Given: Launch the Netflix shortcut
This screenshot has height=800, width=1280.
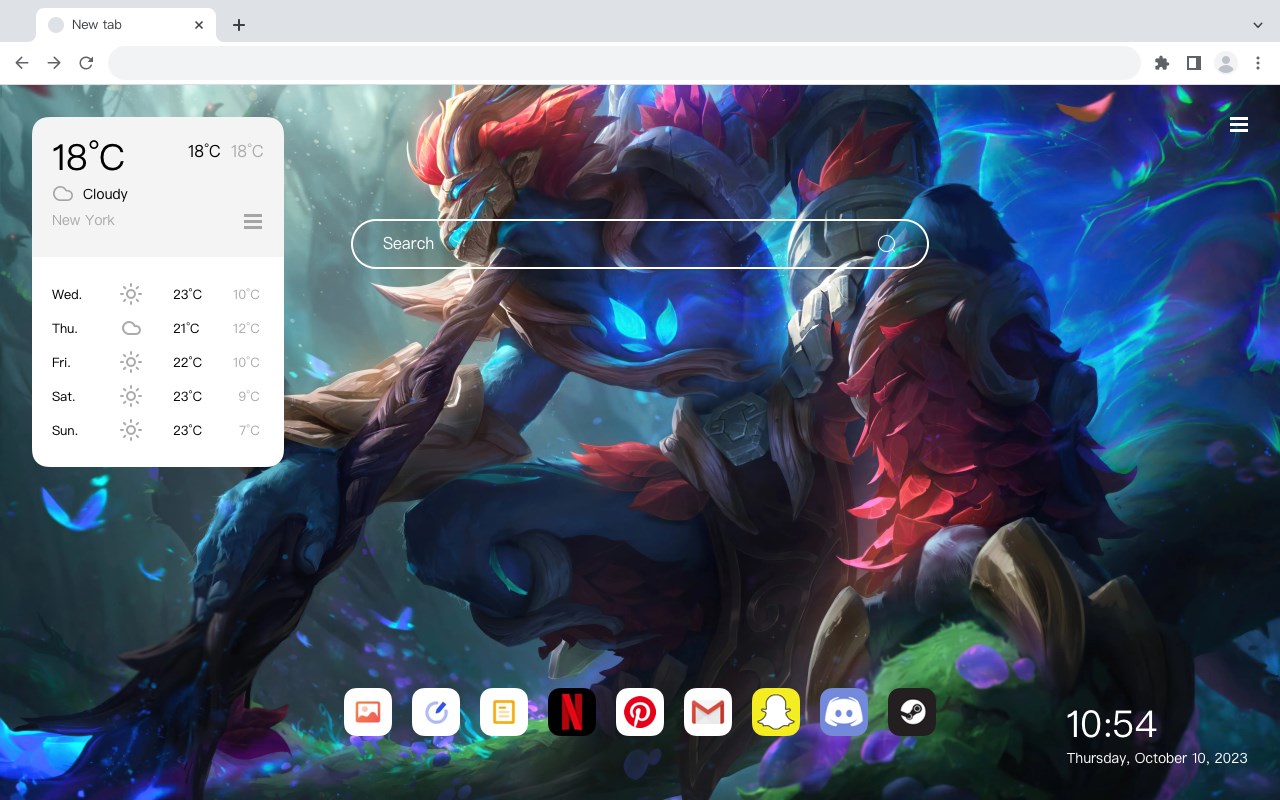Looking at the screenshot, I should point(572,712).
